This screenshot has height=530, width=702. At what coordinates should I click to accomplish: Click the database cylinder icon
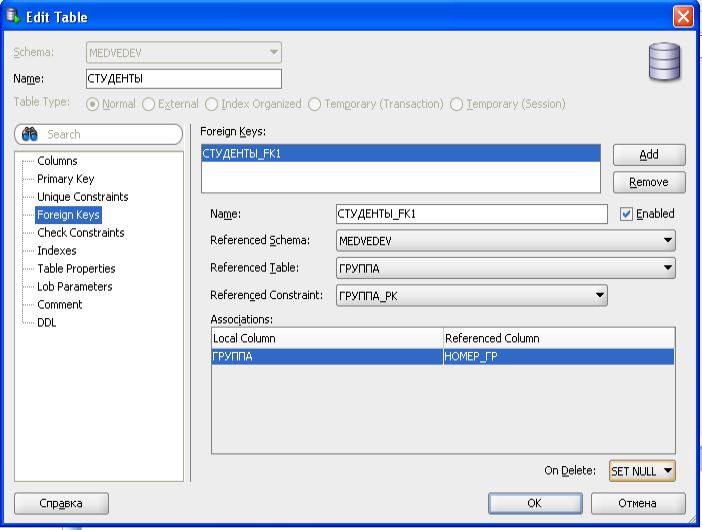click(665, 62)
